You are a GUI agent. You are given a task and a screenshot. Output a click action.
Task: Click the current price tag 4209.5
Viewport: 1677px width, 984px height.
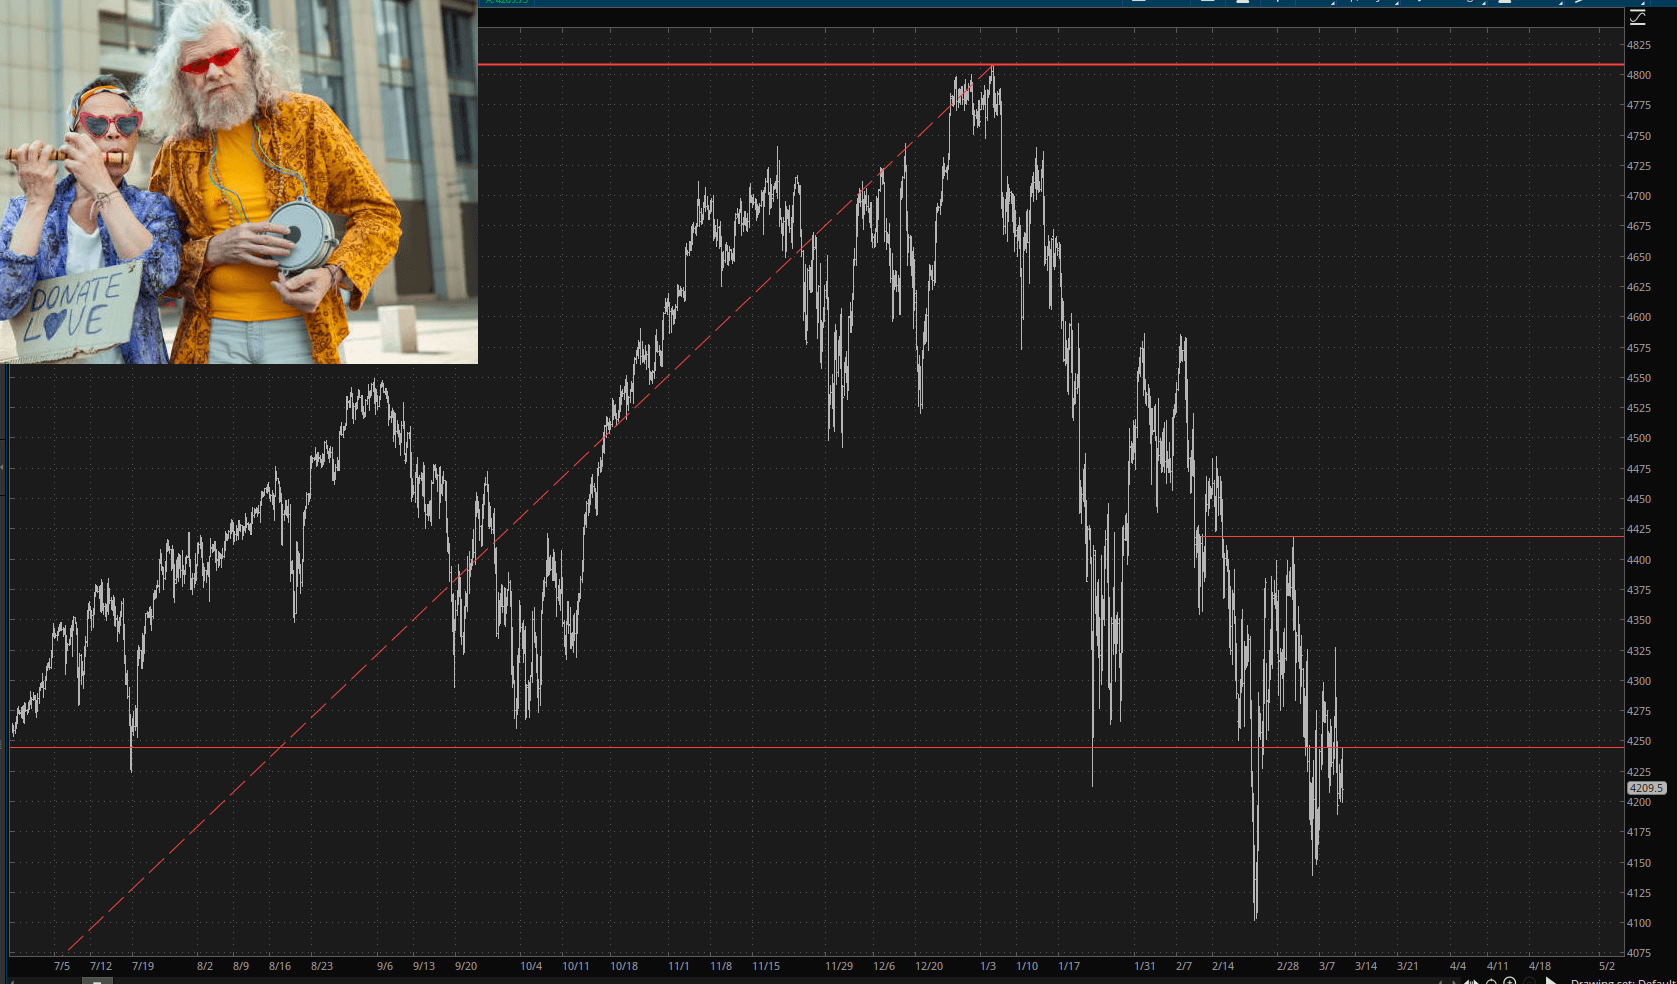1645,788
